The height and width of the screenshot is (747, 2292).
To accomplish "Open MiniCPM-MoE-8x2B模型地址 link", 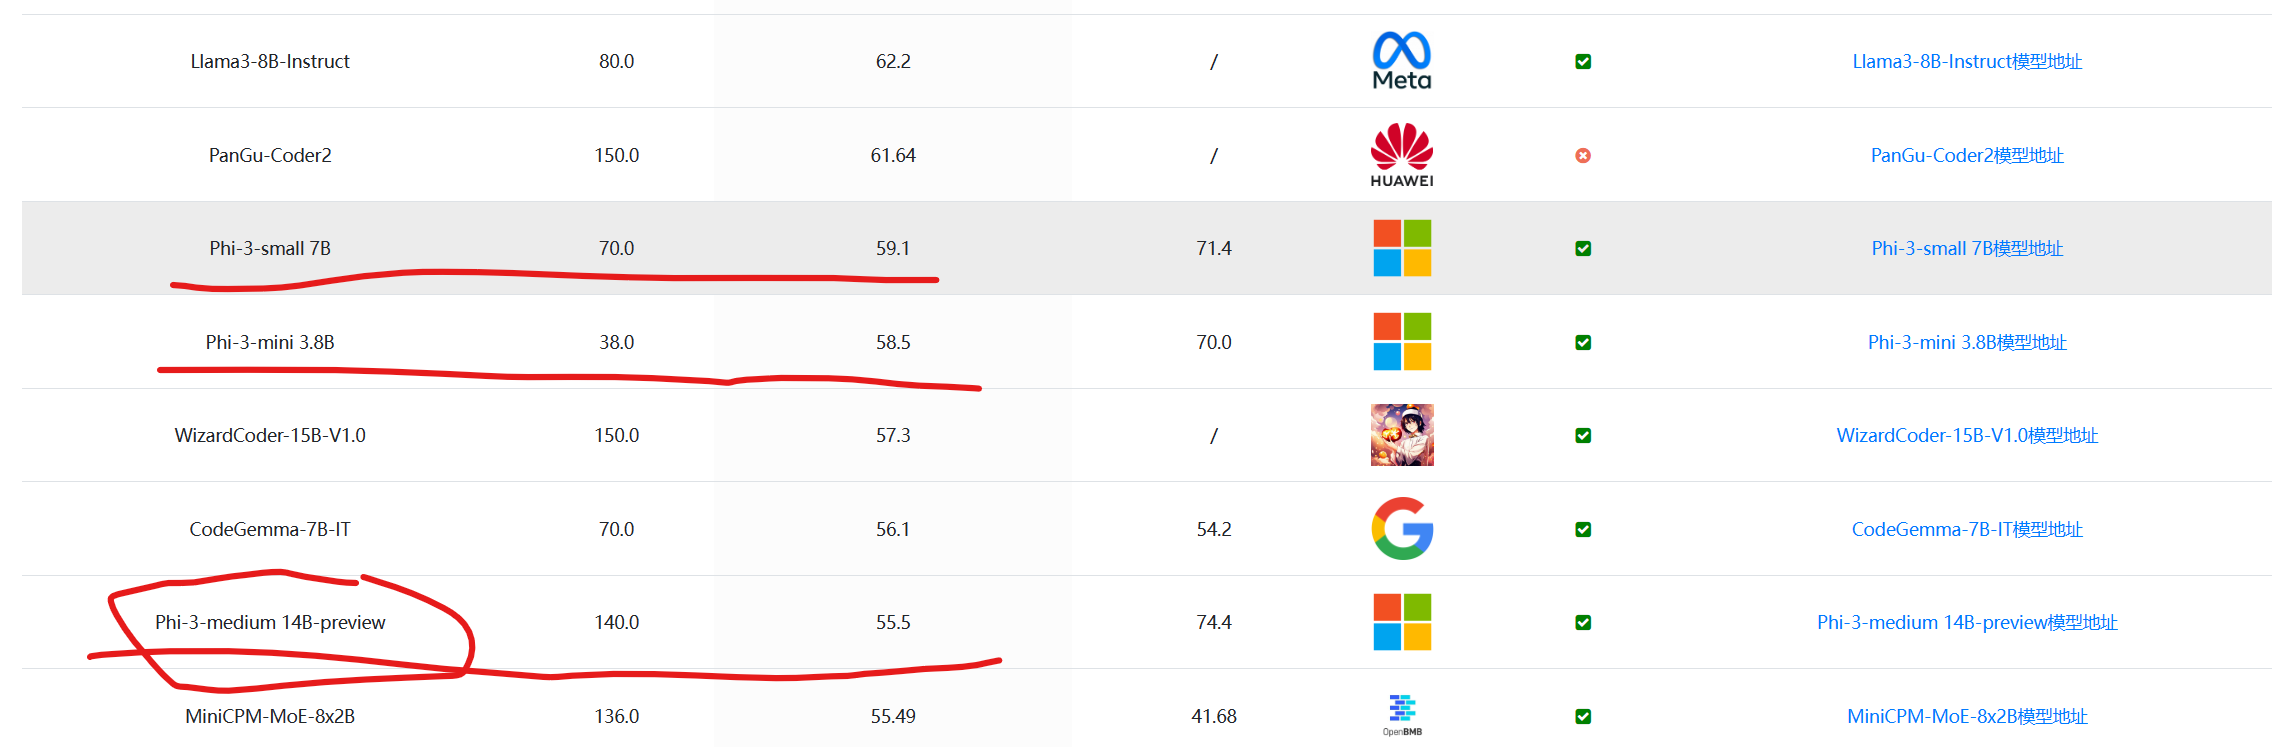I will pyautogui.click(x=1967, y=716).
